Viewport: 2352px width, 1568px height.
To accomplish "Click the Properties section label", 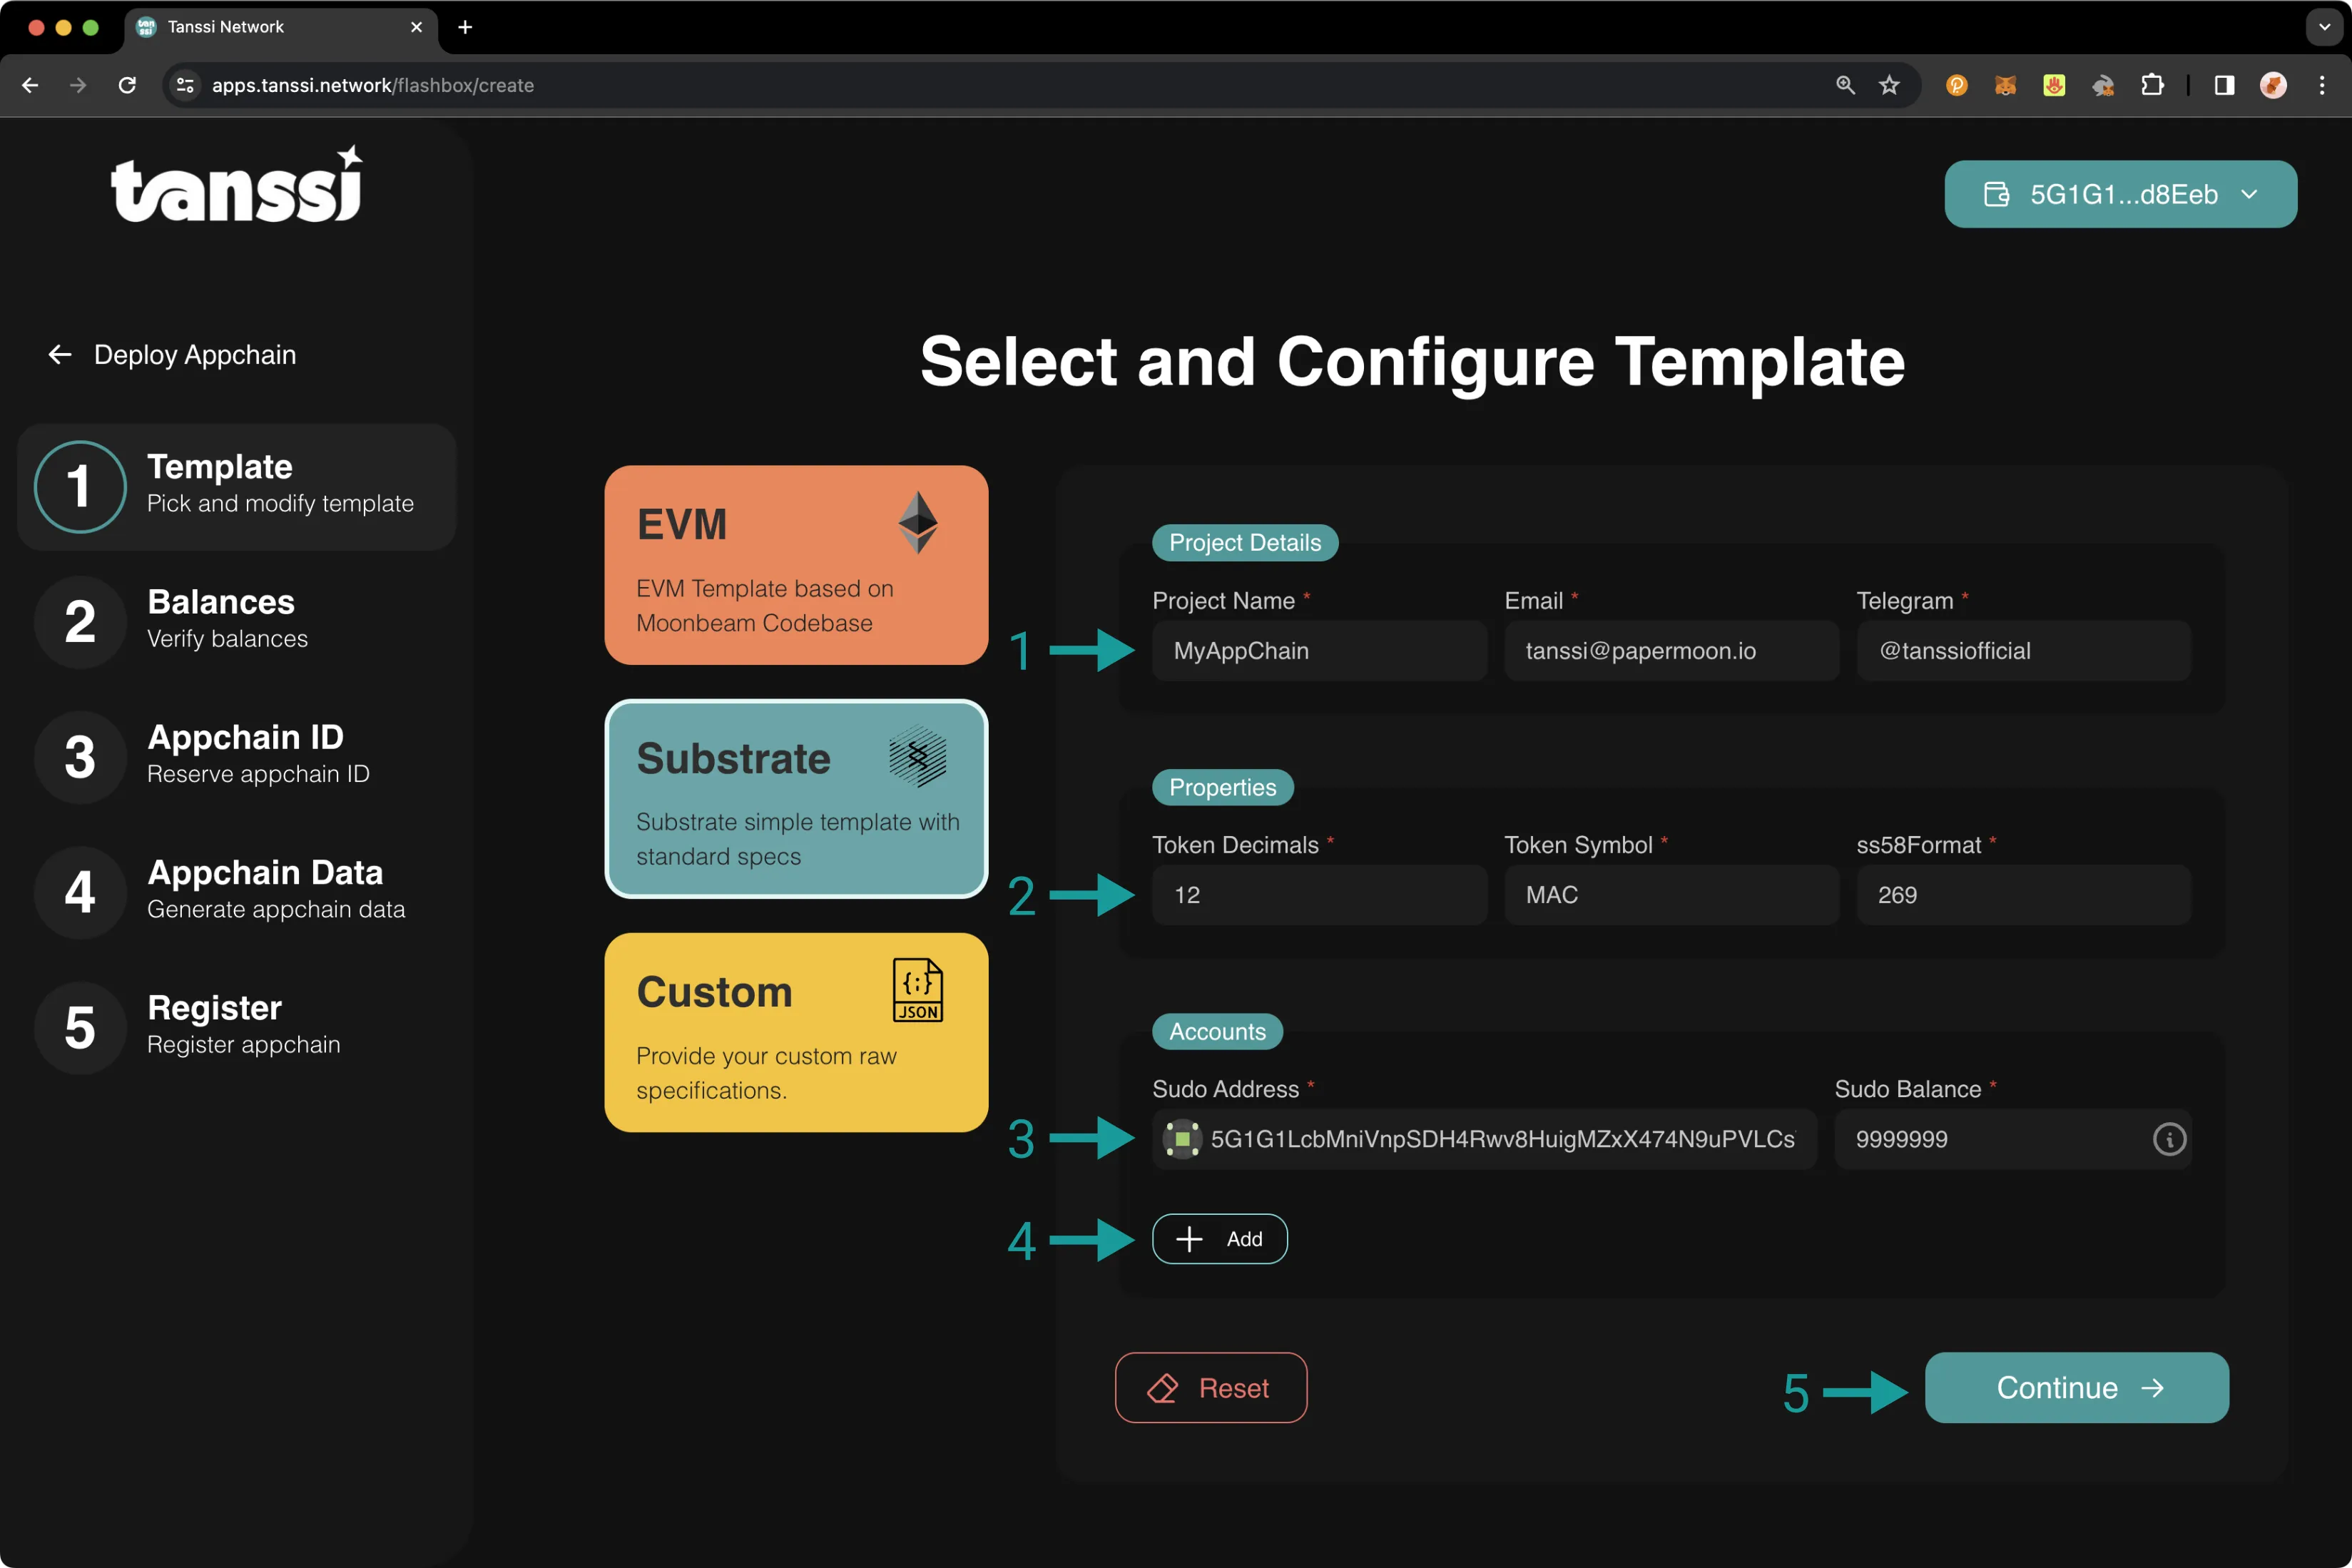I will pos(1223,787).
